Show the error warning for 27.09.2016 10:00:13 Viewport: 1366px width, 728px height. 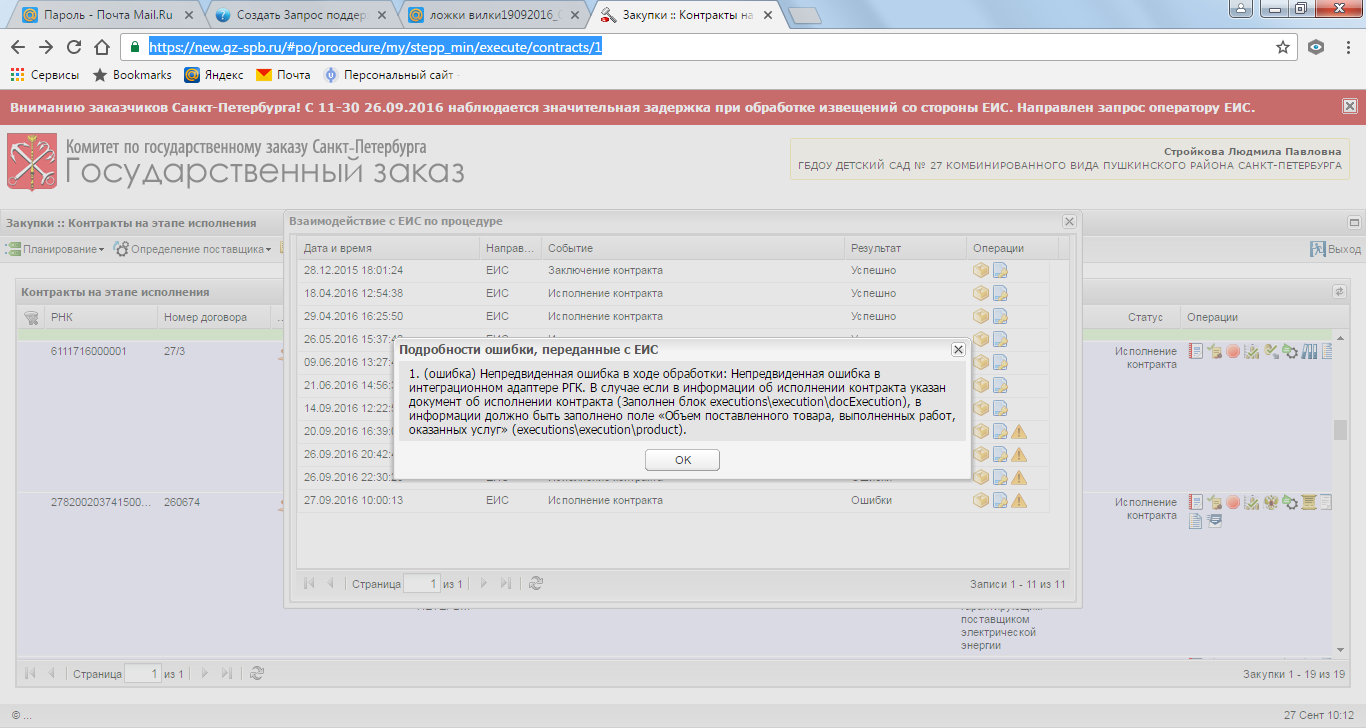click(x=1019, y=500)
